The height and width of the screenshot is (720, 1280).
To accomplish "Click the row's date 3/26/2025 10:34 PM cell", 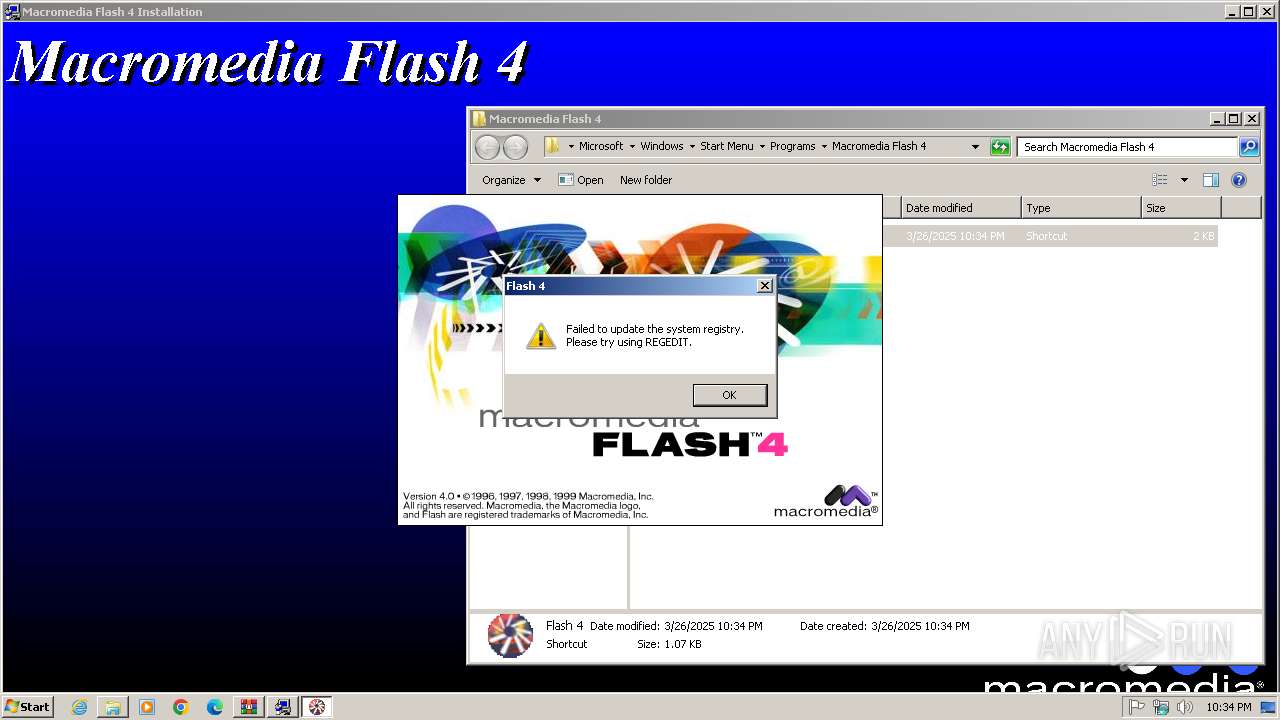I will coord(955,236).
